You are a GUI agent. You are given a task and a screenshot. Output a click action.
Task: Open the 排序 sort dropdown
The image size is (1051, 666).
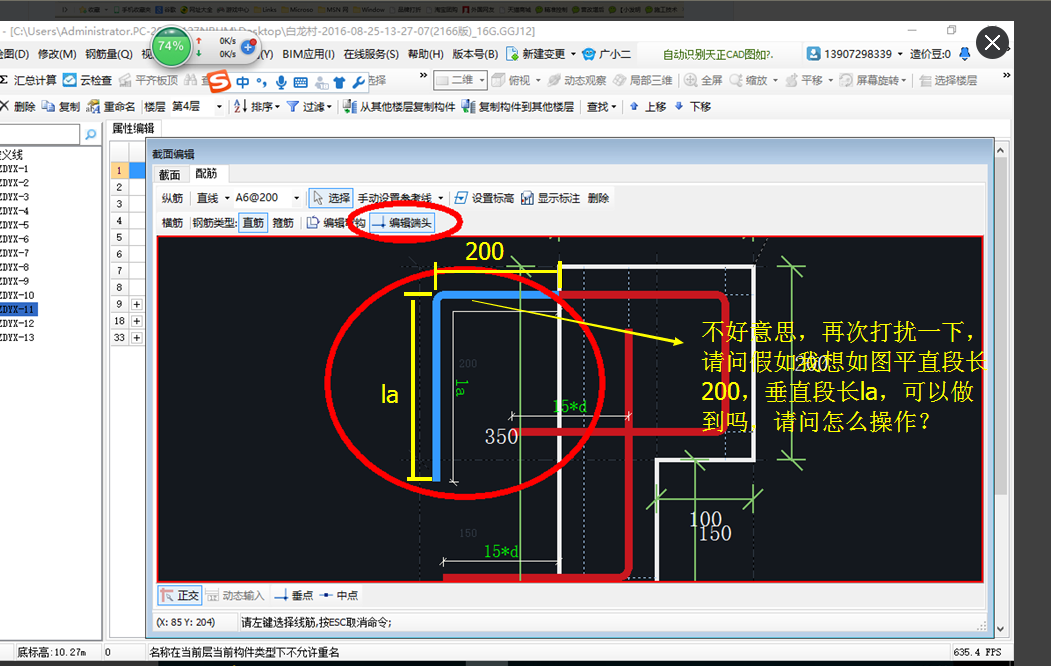click(257, 107)
